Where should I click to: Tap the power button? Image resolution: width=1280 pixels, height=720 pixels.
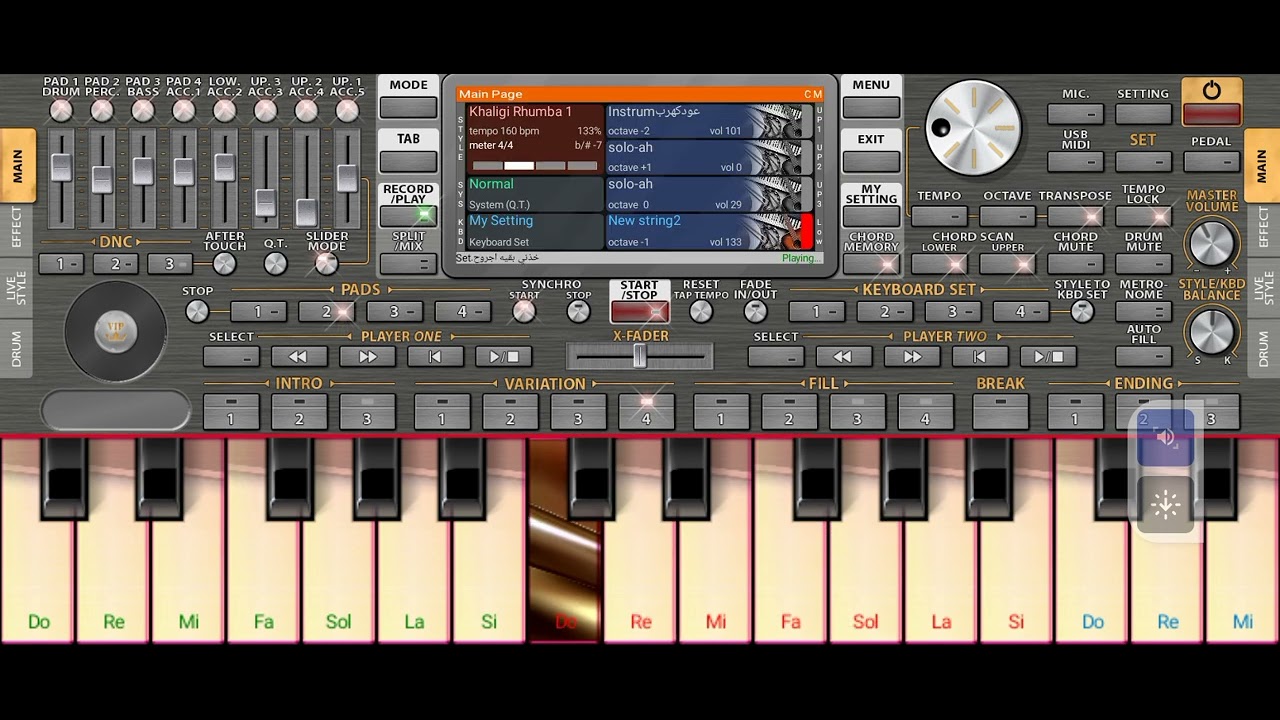click(1211, 102)
